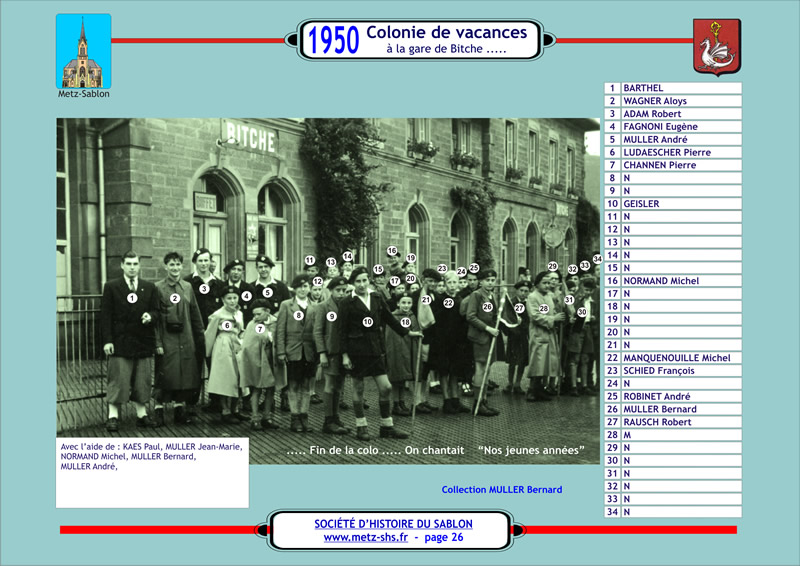Click person marker 22 in the photo
800x566 pixels.
tap(448, 303)
